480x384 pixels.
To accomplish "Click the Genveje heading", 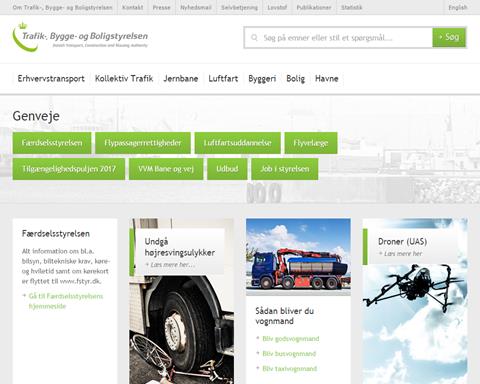I will point(36,116).
